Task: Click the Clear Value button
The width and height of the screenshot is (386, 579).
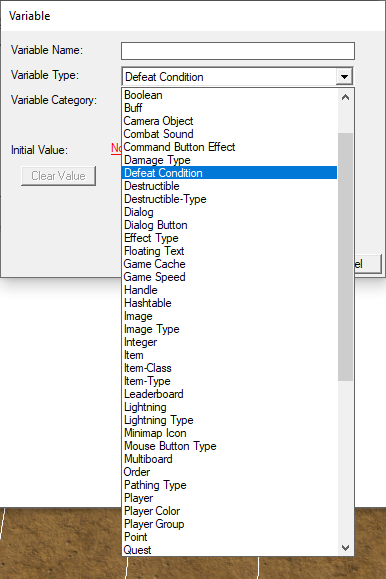Action: click(x=58, y=176)
